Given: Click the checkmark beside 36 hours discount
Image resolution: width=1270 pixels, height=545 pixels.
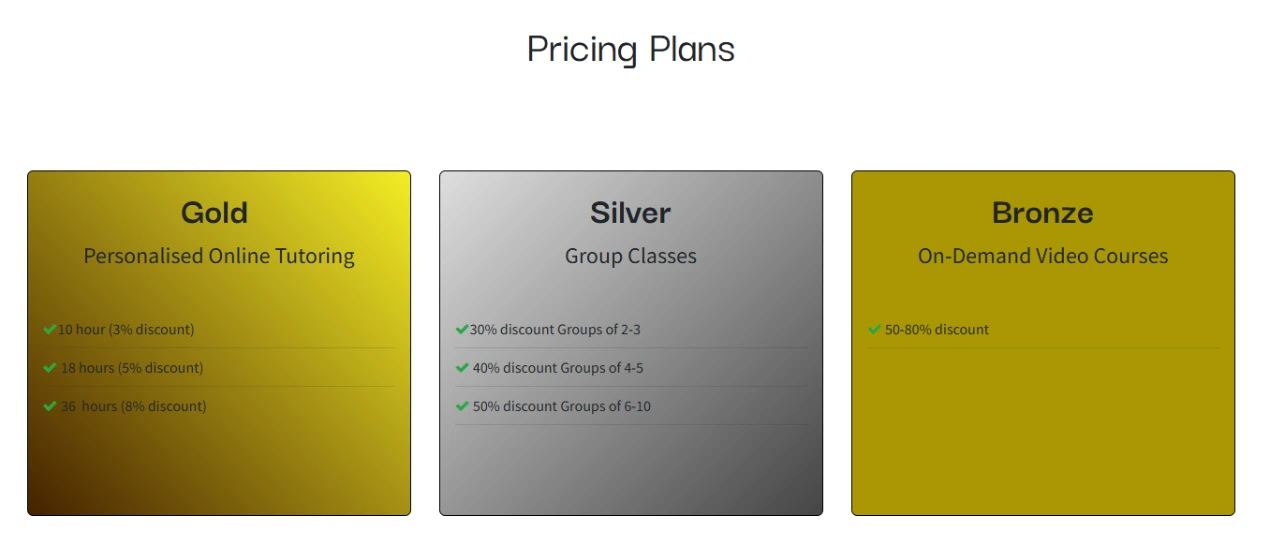Looking at the screenshot, I should pos(49,406).
